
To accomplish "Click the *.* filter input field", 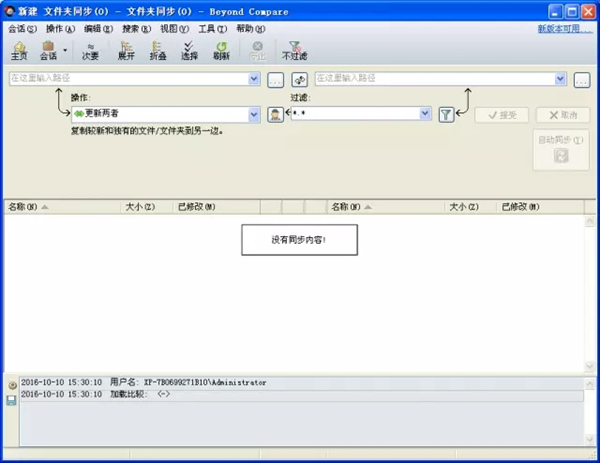I will click(x=355, y=113).
